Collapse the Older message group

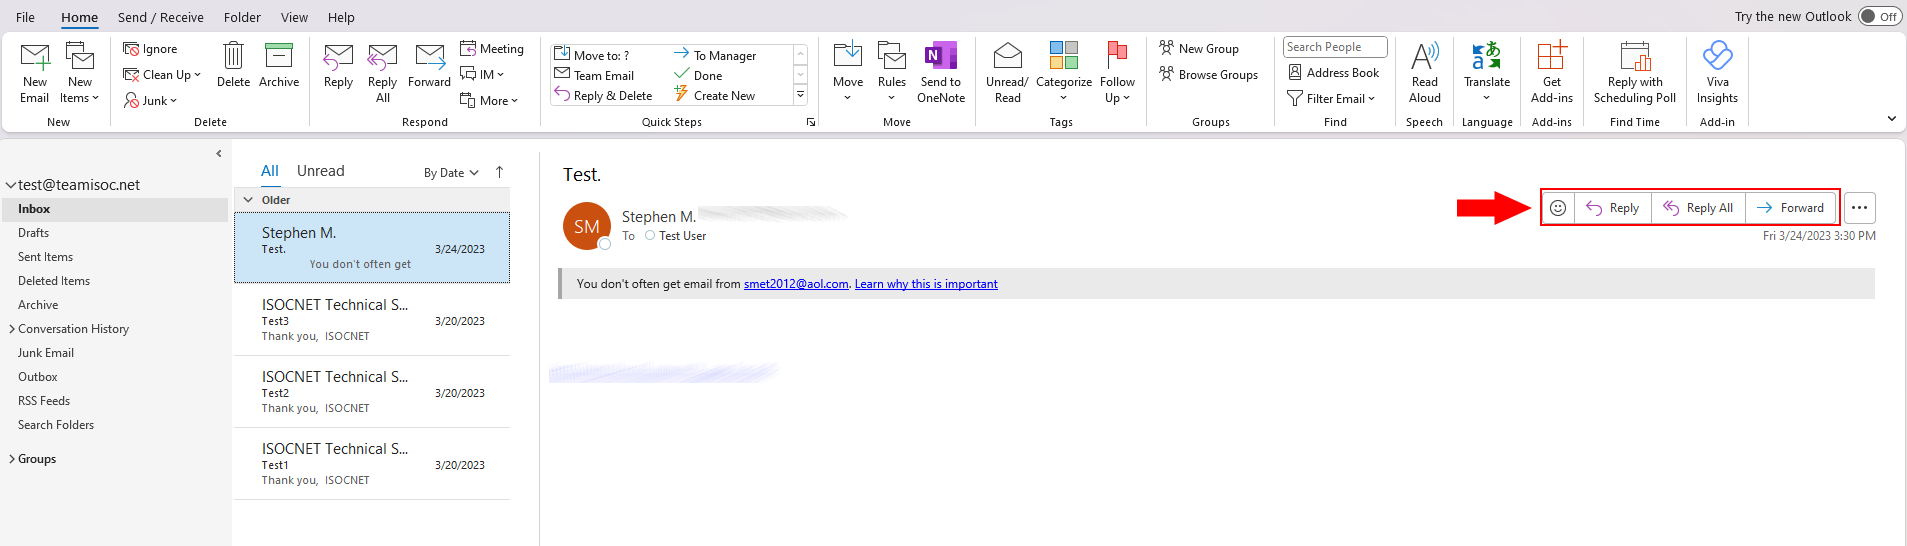pyautogui.click(x=249, y=200)
